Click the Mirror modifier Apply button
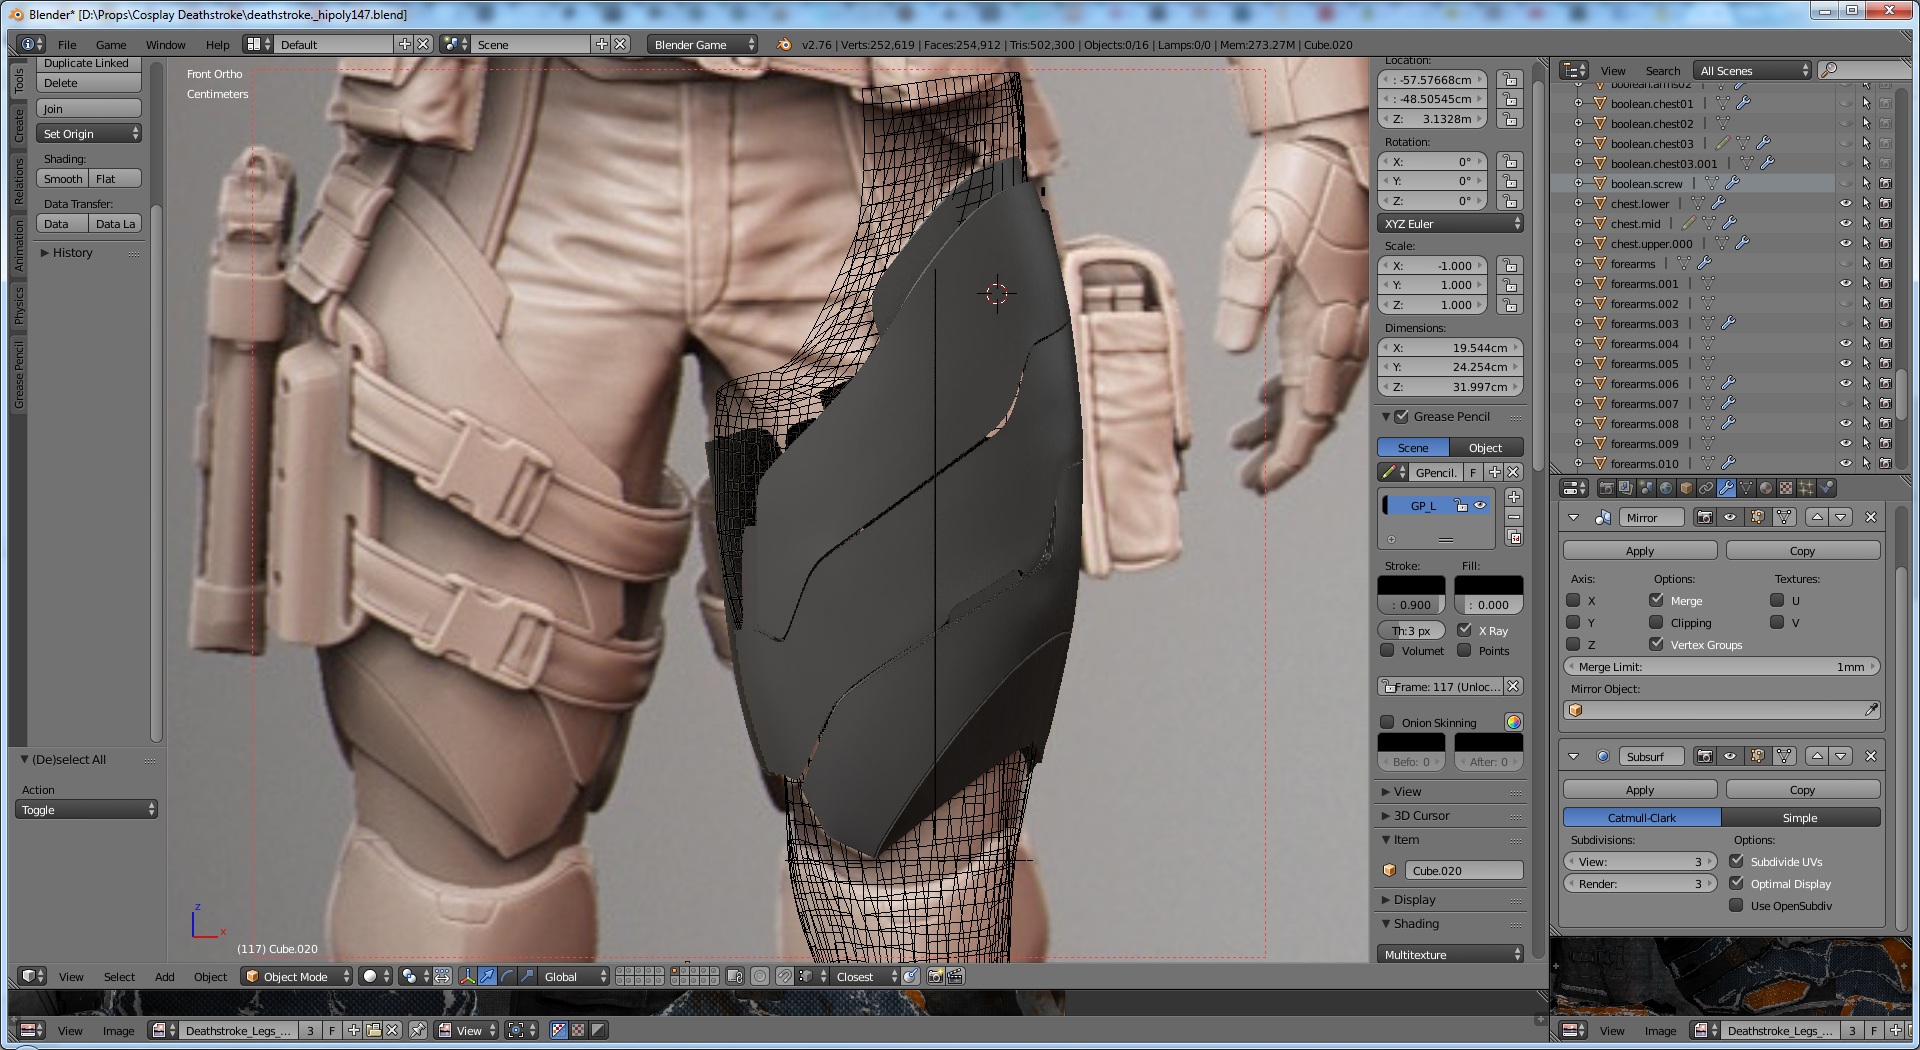 (1640, 550)
